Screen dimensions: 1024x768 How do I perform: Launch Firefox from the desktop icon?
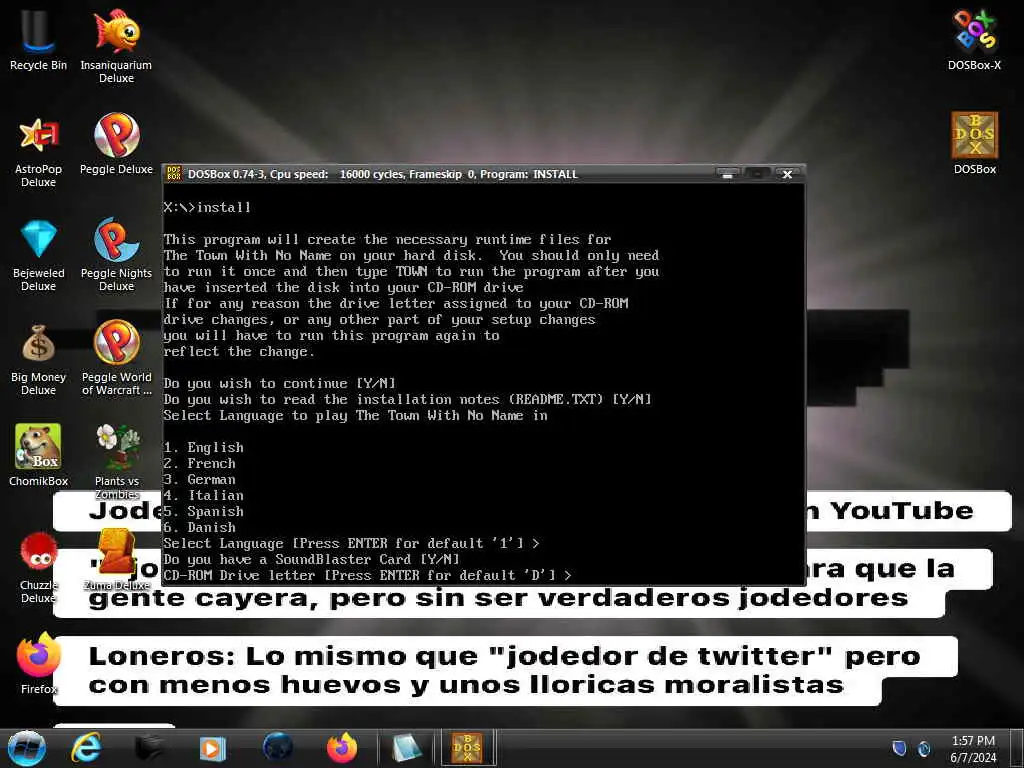click(x=38, y=662)
